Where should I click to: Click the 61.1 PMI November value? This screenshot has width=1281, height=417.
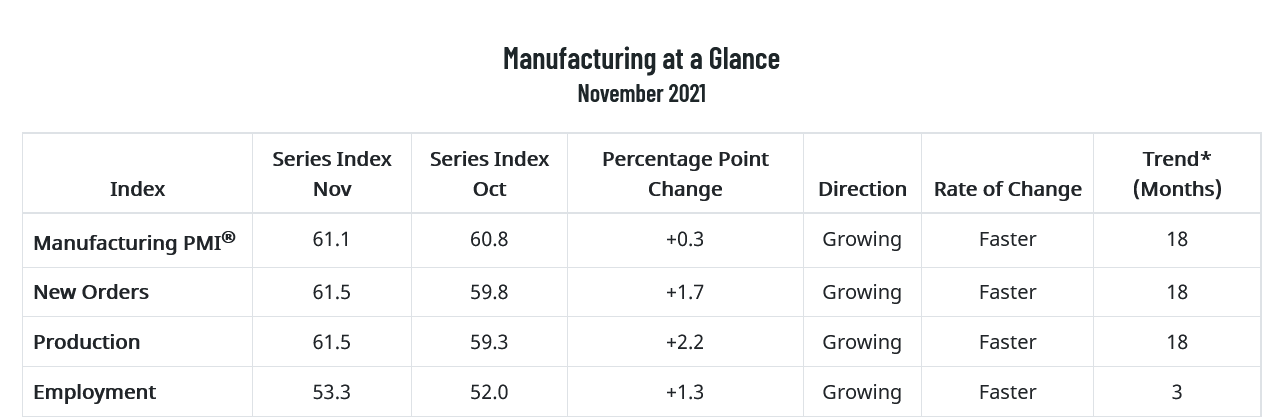click(x=332, y=239)
